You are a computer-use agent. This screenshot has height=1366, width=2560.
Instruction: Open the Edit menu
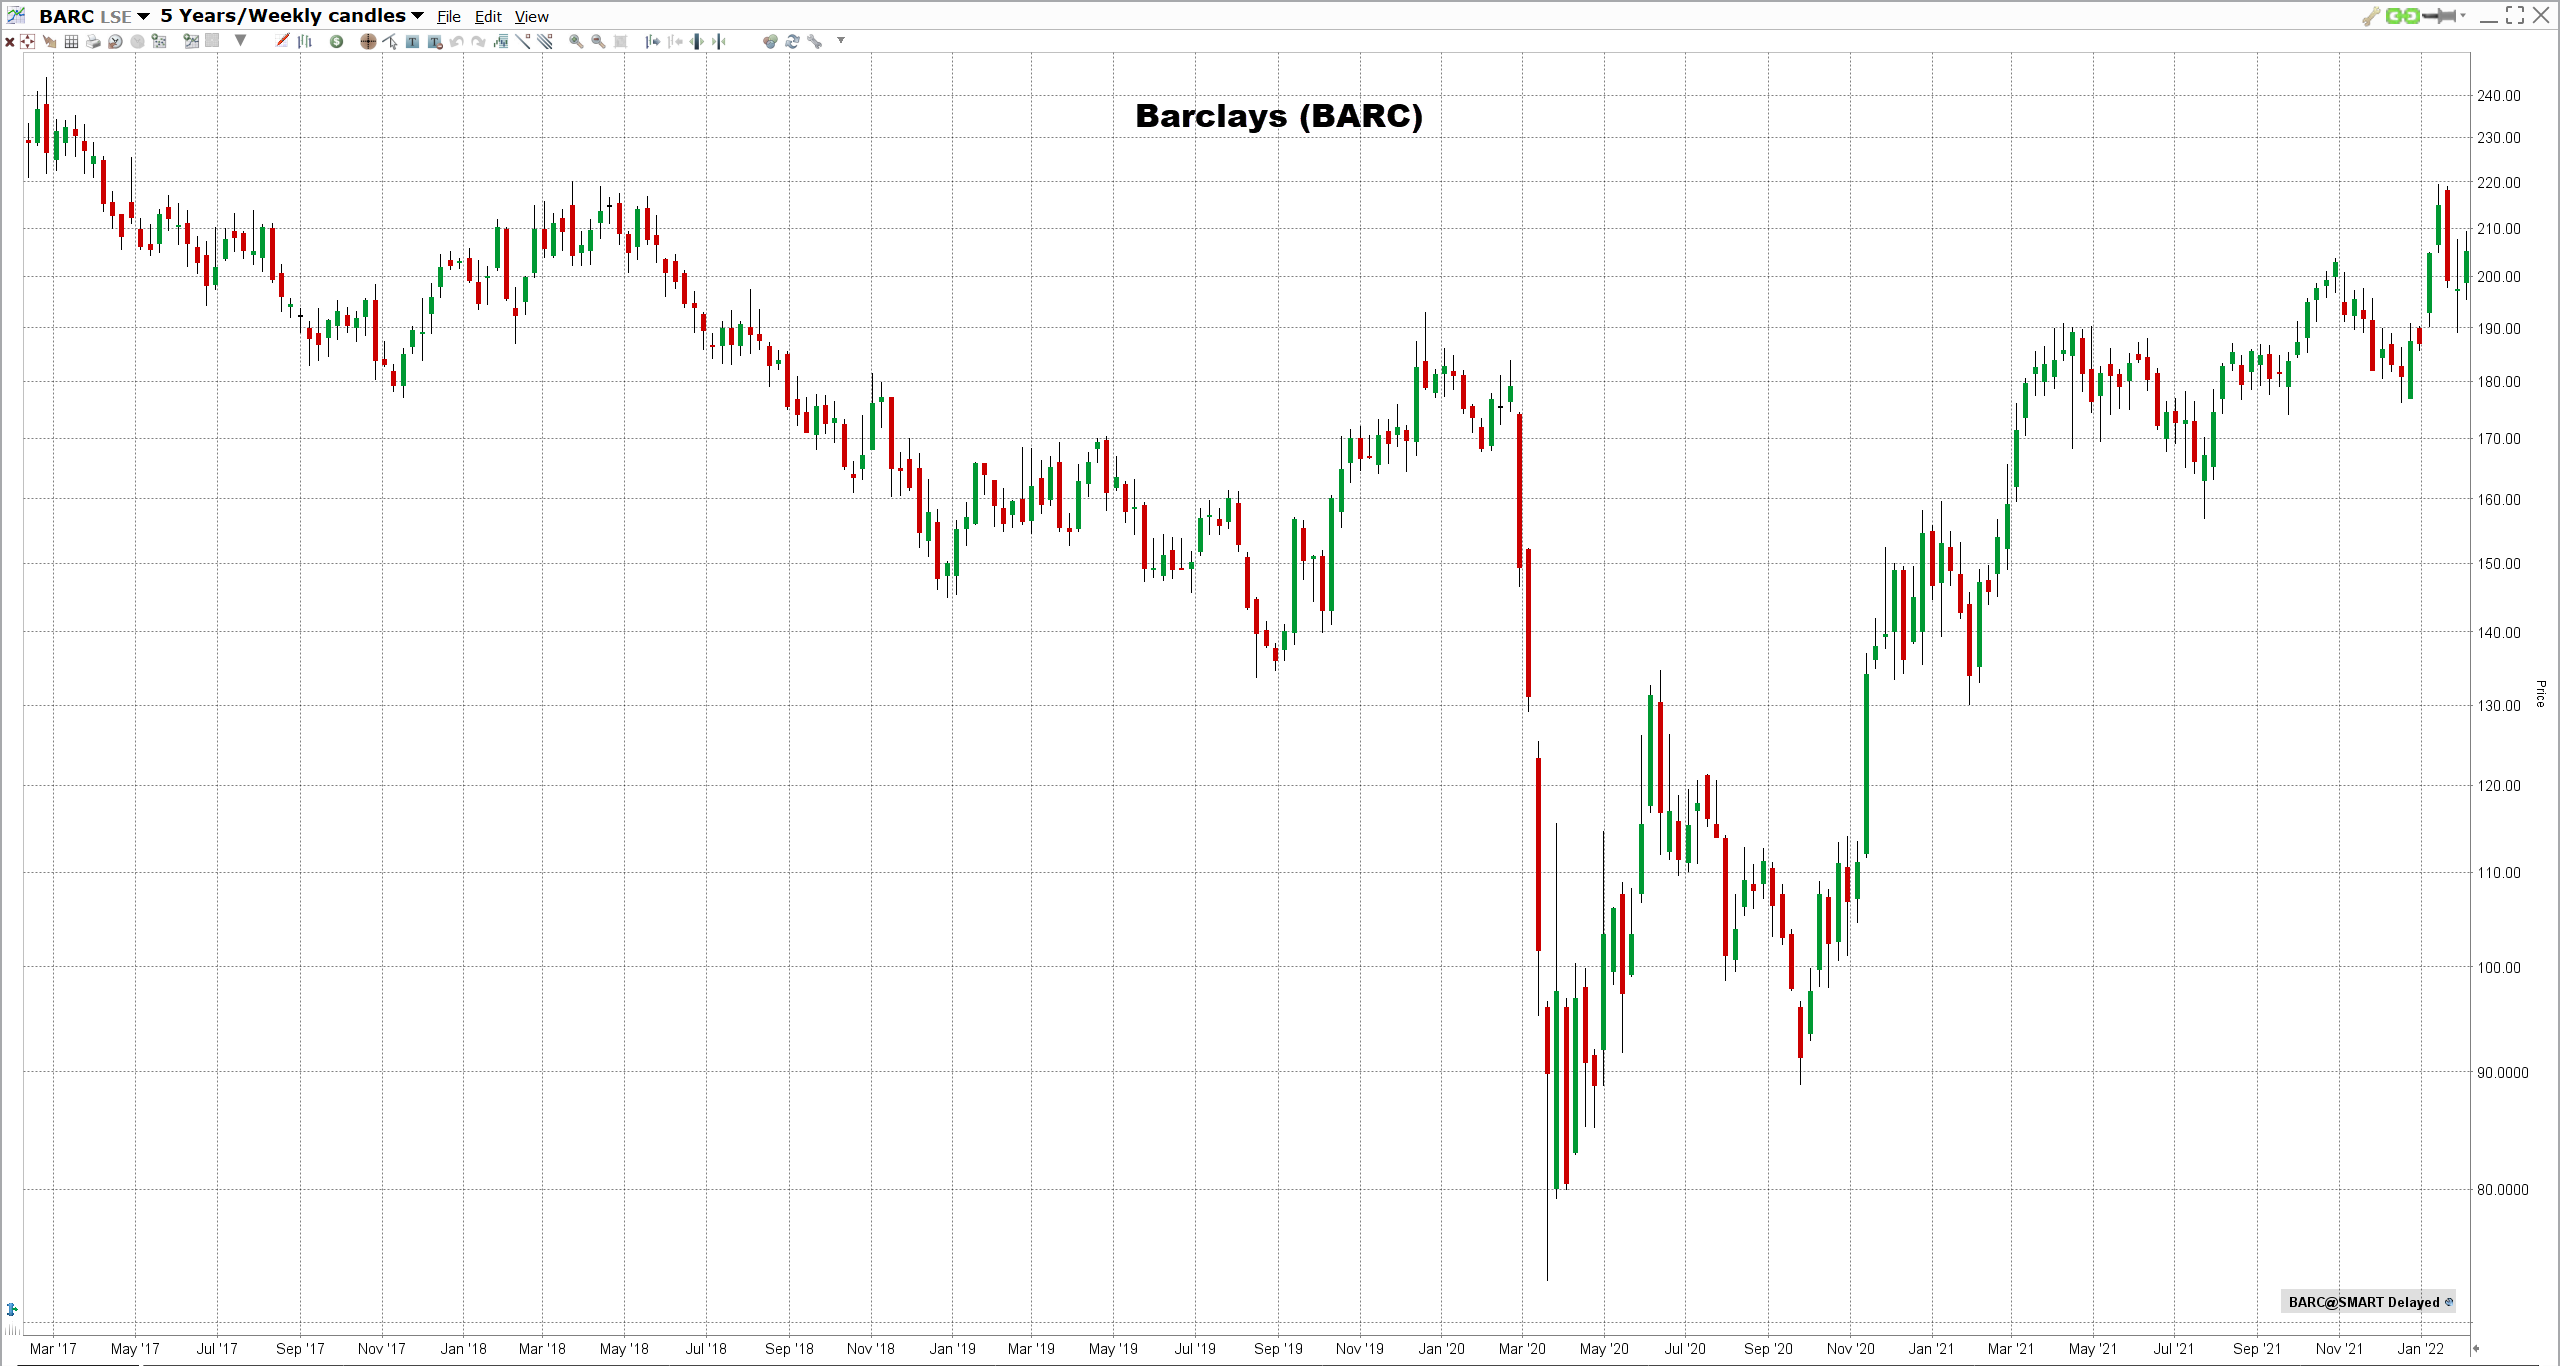[488, 17]
